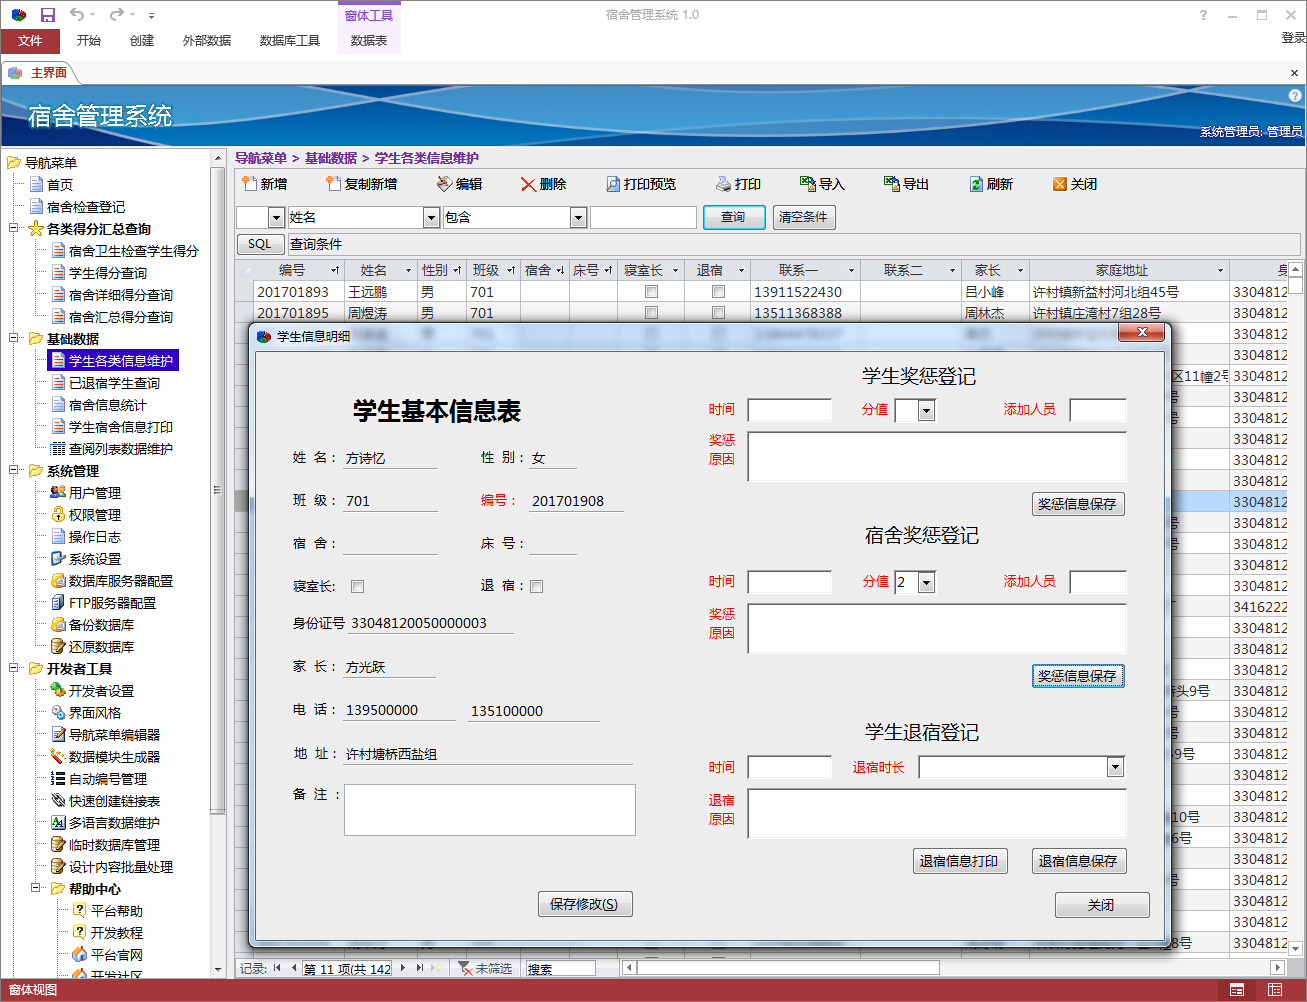Open the 退宿时长 dropdown

[x=1115, y=767]
